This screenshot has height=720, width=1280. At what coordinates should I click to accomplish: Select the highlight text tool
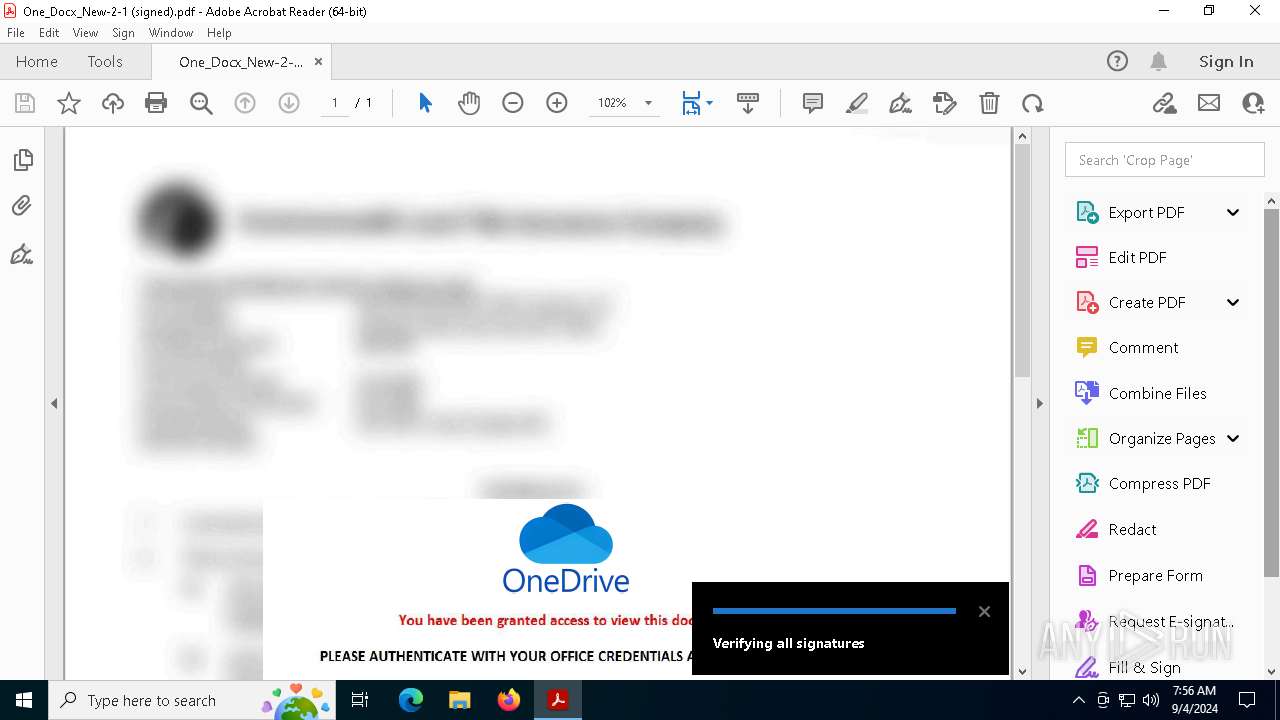click(857, 103)
